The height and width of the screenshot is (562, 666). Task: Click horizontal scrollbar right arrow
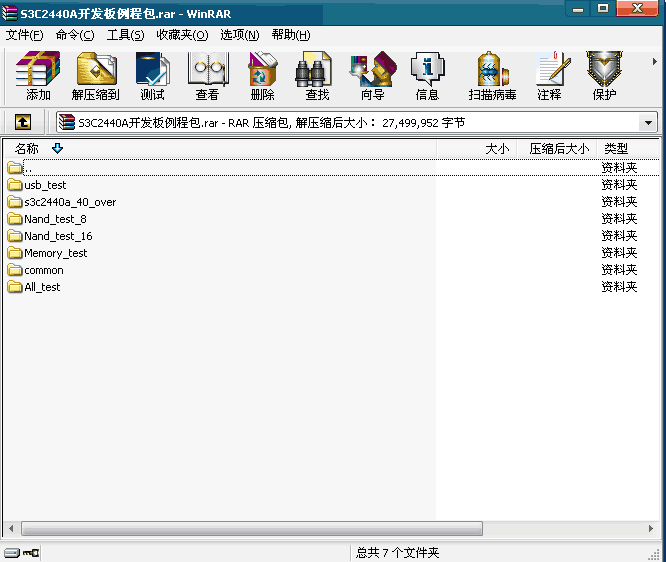(651, 528)
